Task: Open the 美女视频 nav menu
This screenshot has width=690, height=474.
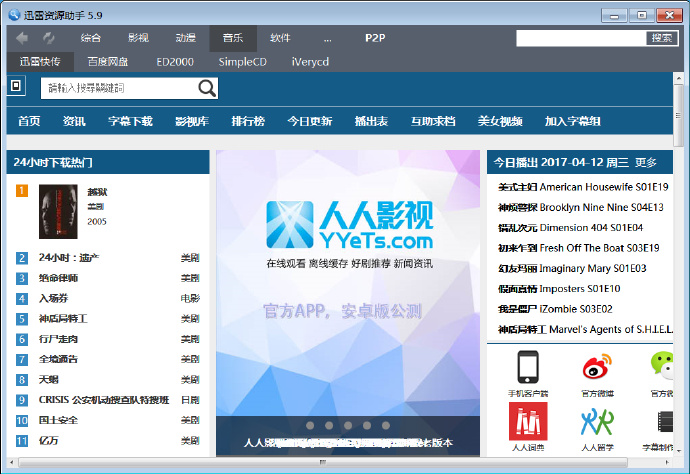Action: 500,121
